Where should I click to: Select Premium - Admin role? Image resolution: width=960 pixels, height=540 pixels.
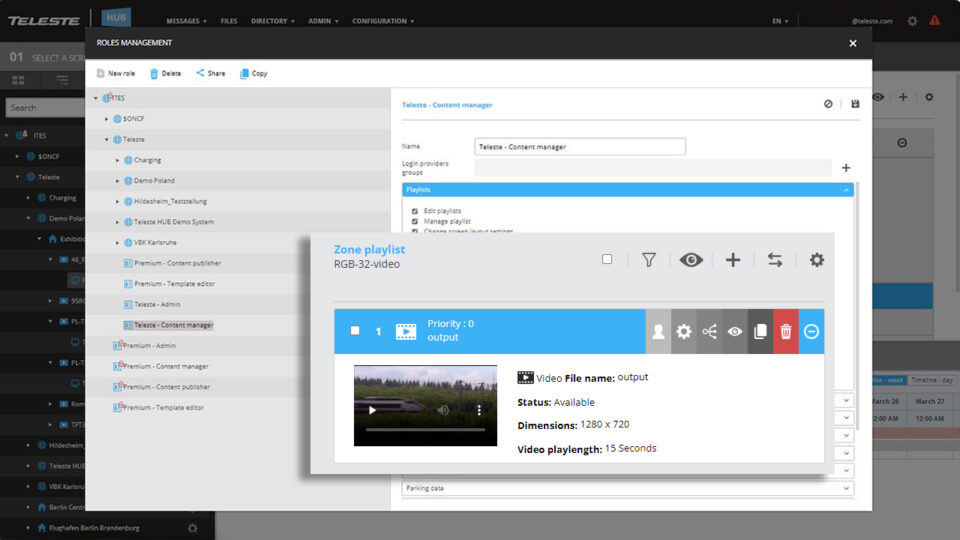[149, 346]
